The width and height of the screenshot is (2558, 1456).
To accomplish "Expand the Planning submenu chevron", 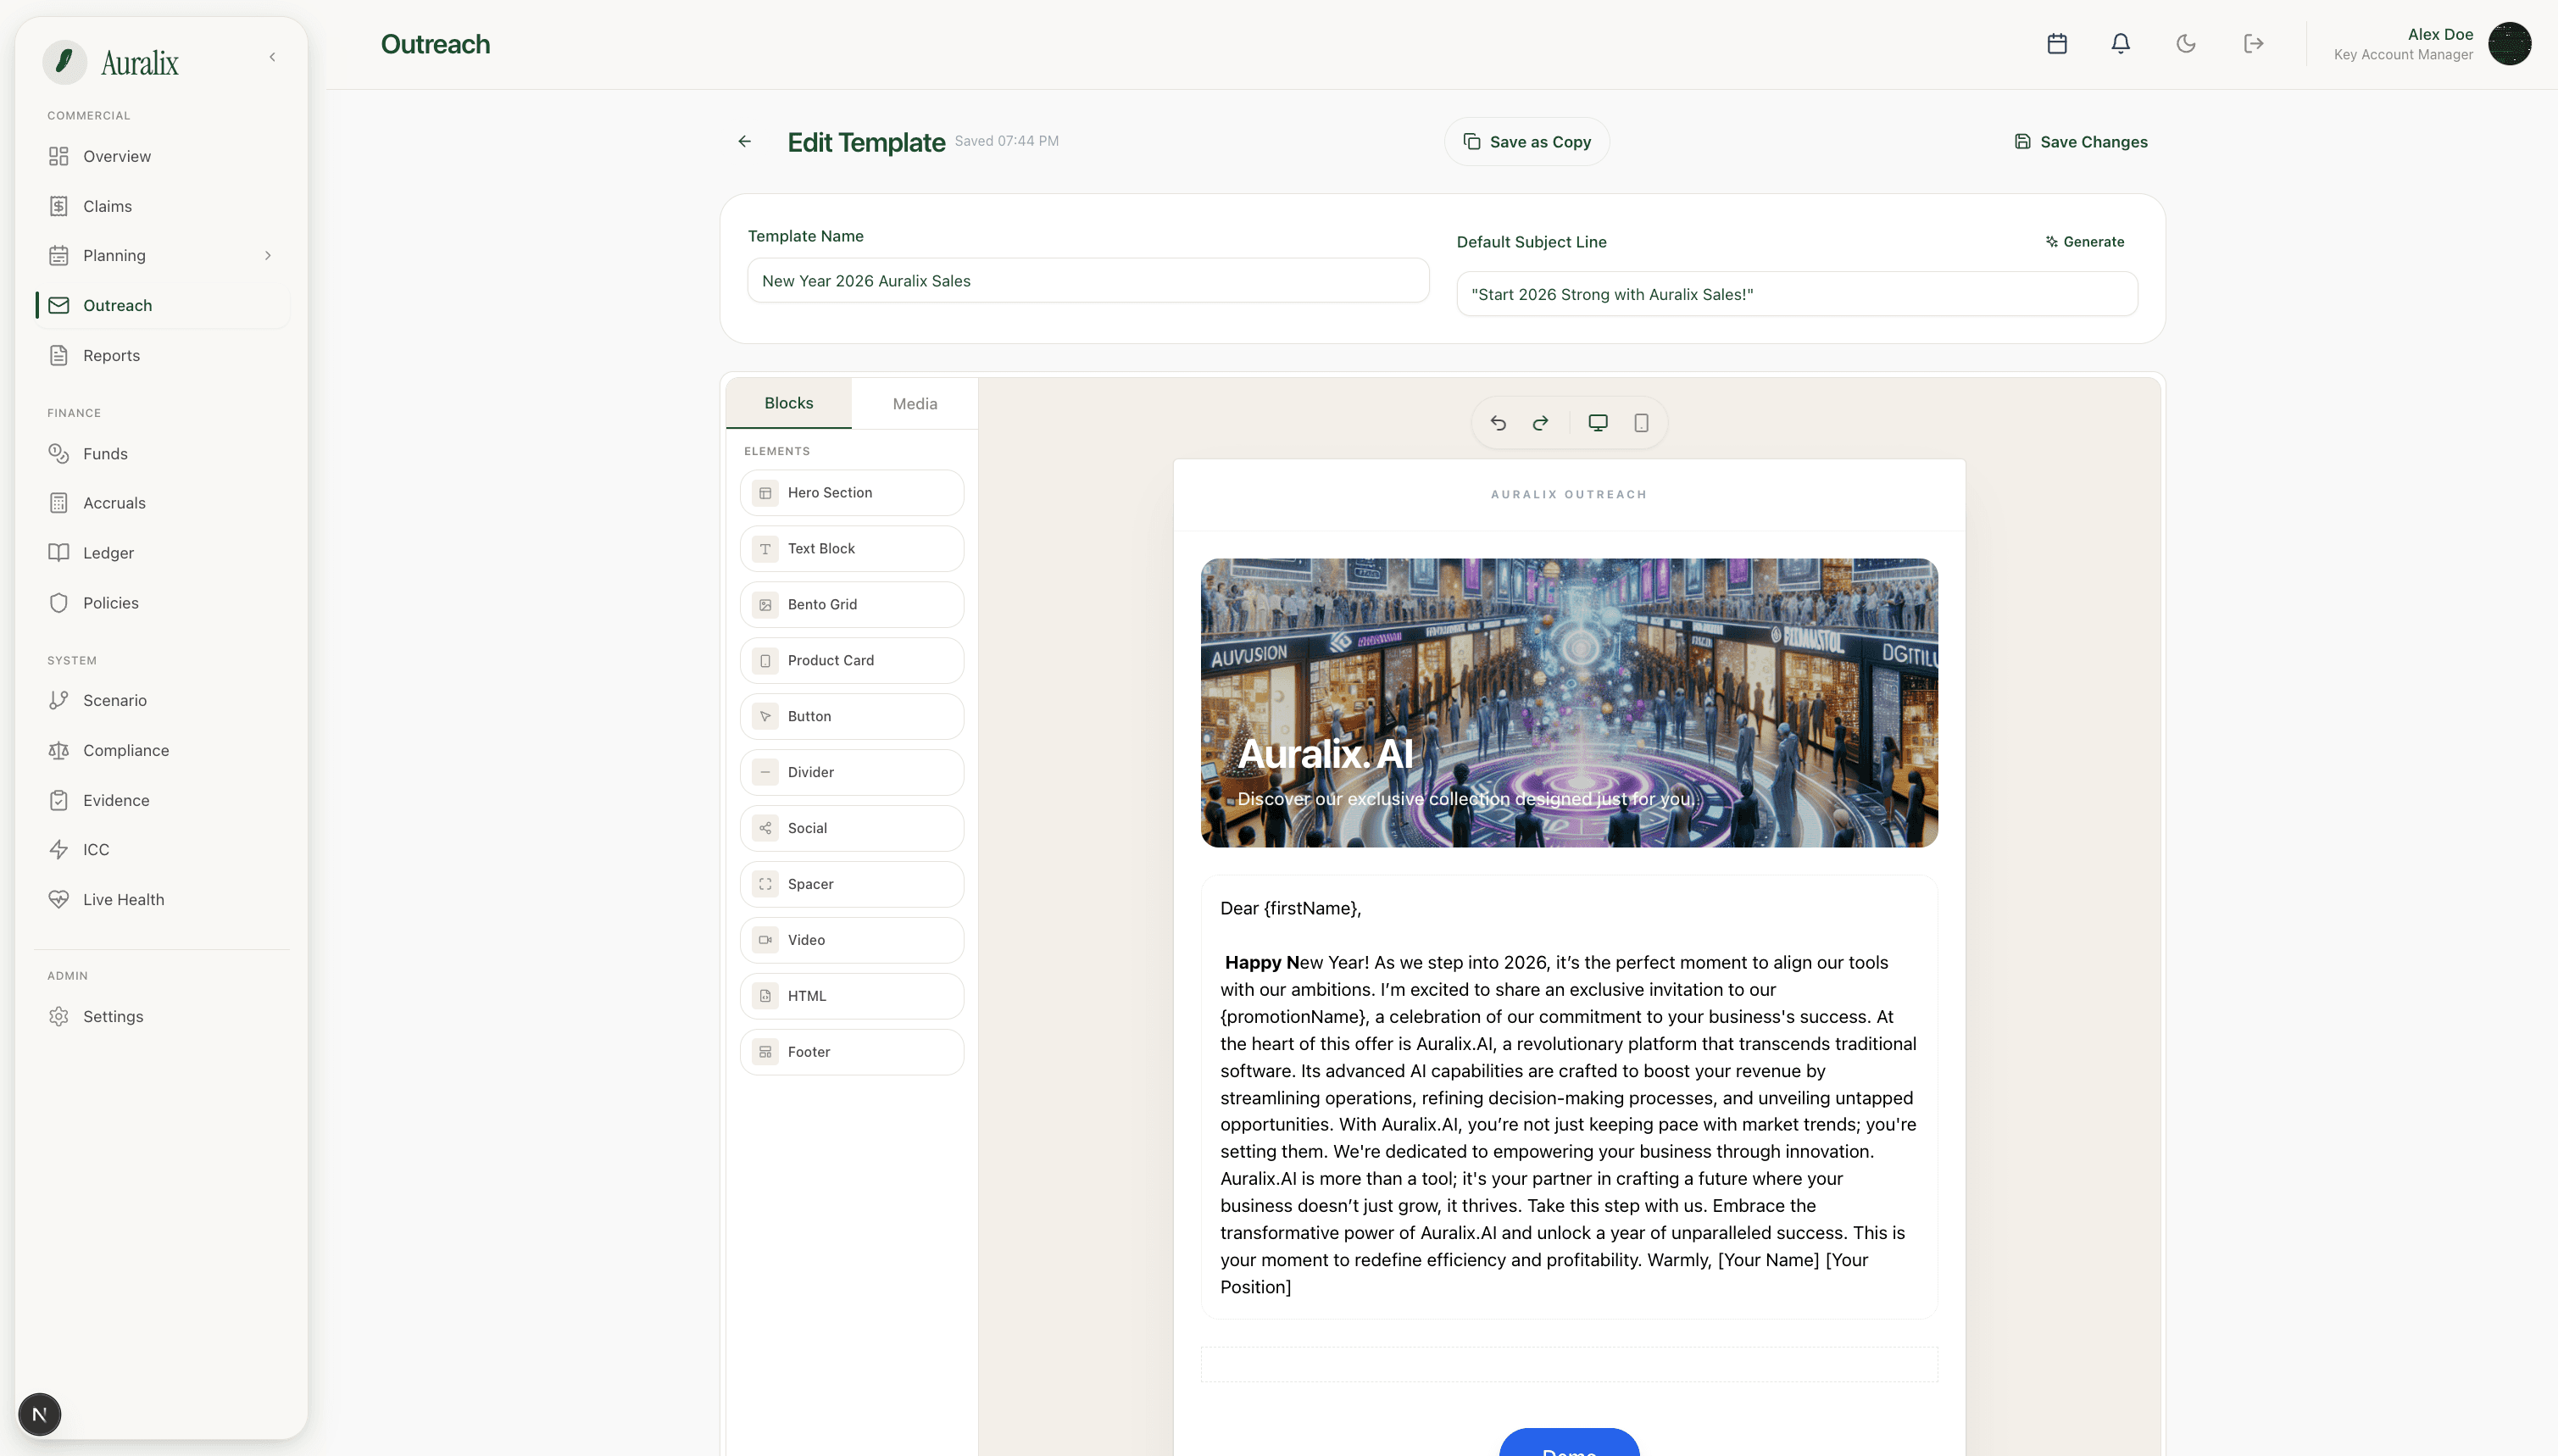I will 268,256.
